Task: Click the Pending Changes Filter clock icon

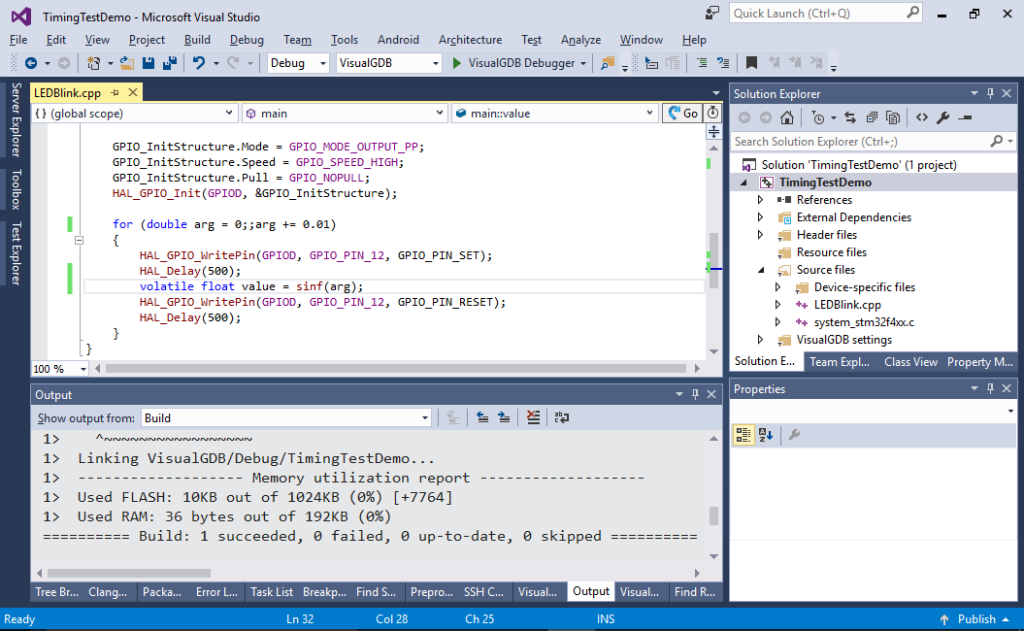Action: (x=818, y=118)
